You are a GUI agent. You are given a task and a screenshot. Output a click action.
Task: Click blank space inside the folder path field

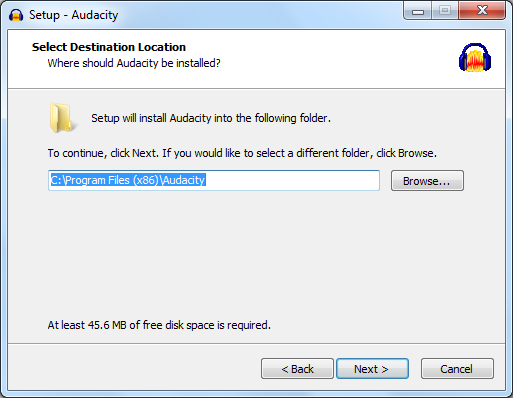pos(292,180)
